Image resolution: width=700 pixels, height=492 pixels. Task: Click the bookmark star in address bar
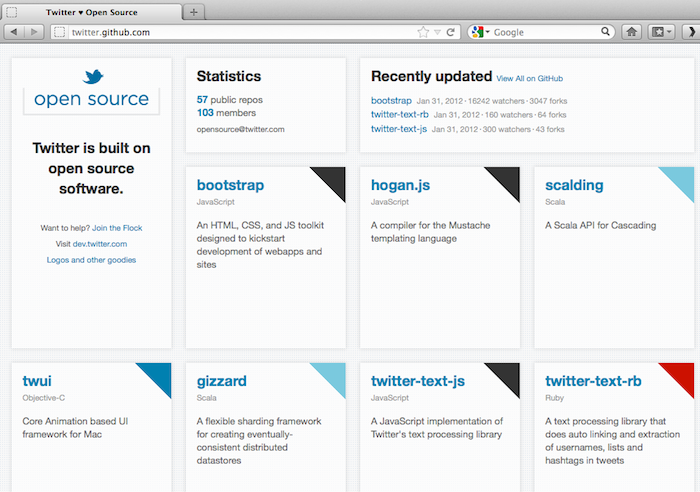pos(423,32)
